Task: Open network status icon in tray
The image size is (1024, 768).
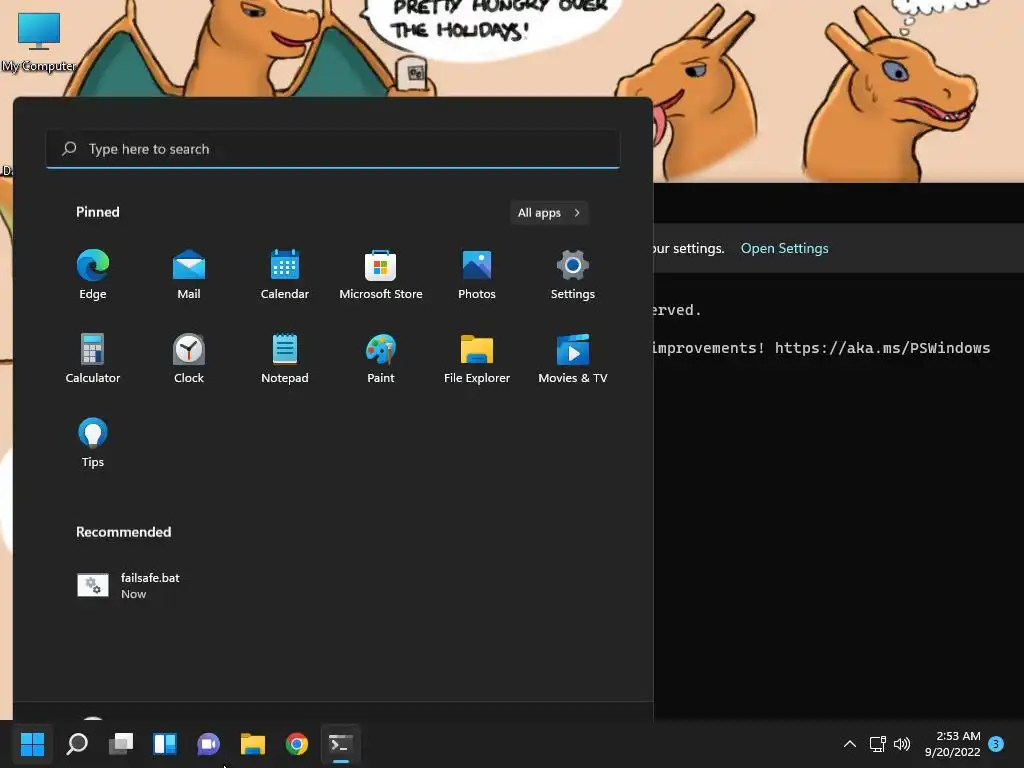Action: click(x=878, y=744)
